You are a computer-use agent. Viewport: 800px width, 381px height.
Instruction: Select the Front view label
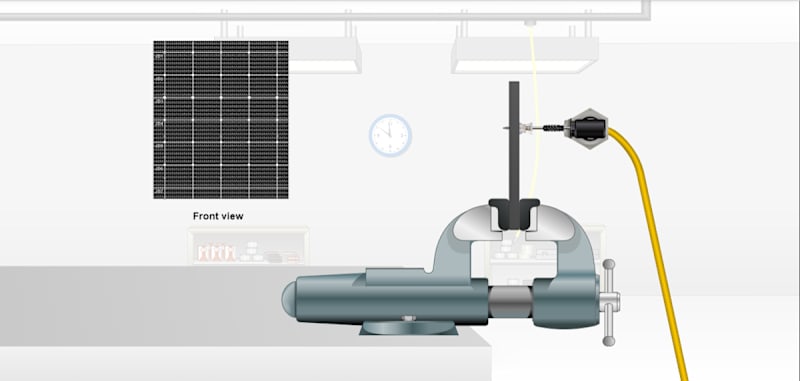218,216
